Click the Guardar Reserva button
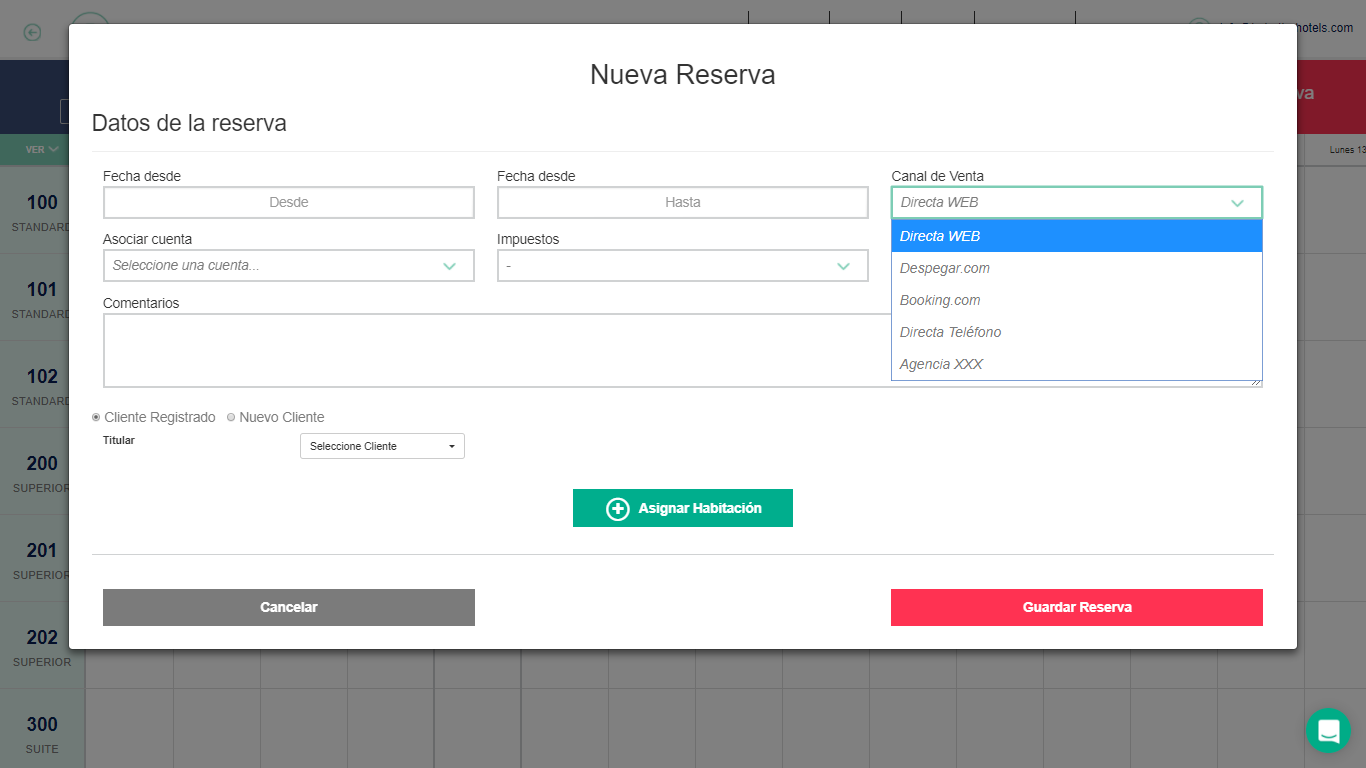Image resolution: width=1366 pixels, height=768 pixels. (1077, 607)
